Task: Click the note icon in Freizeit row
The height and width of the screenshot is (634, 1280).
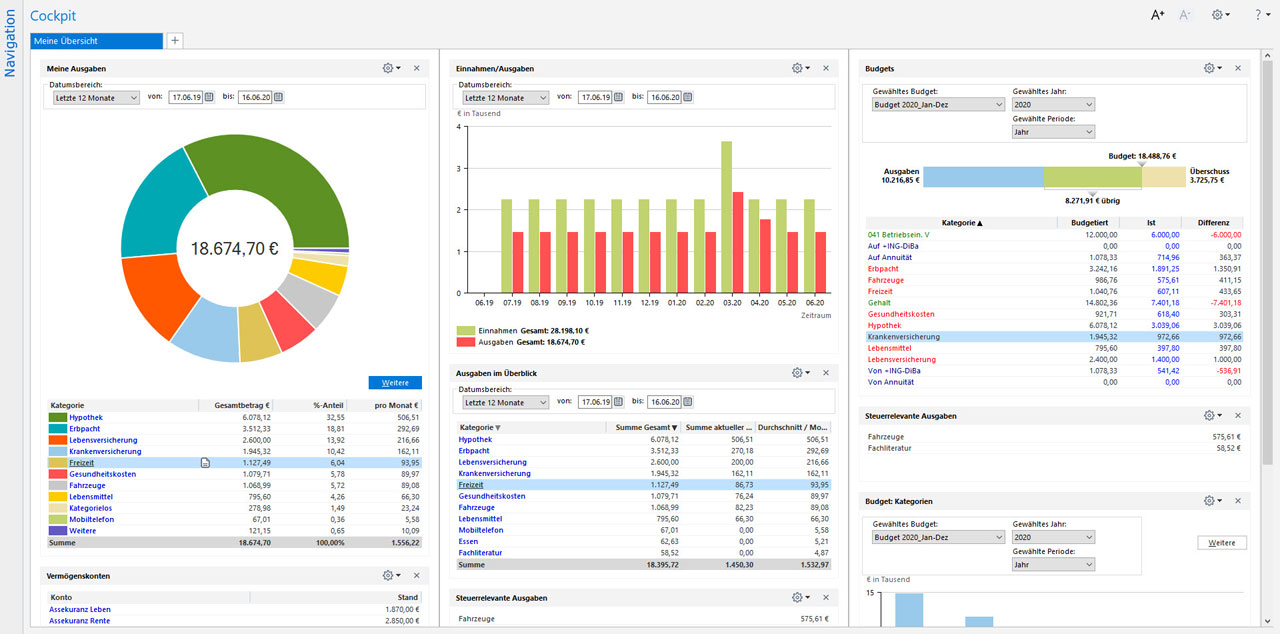Action: tap(204, 462)
